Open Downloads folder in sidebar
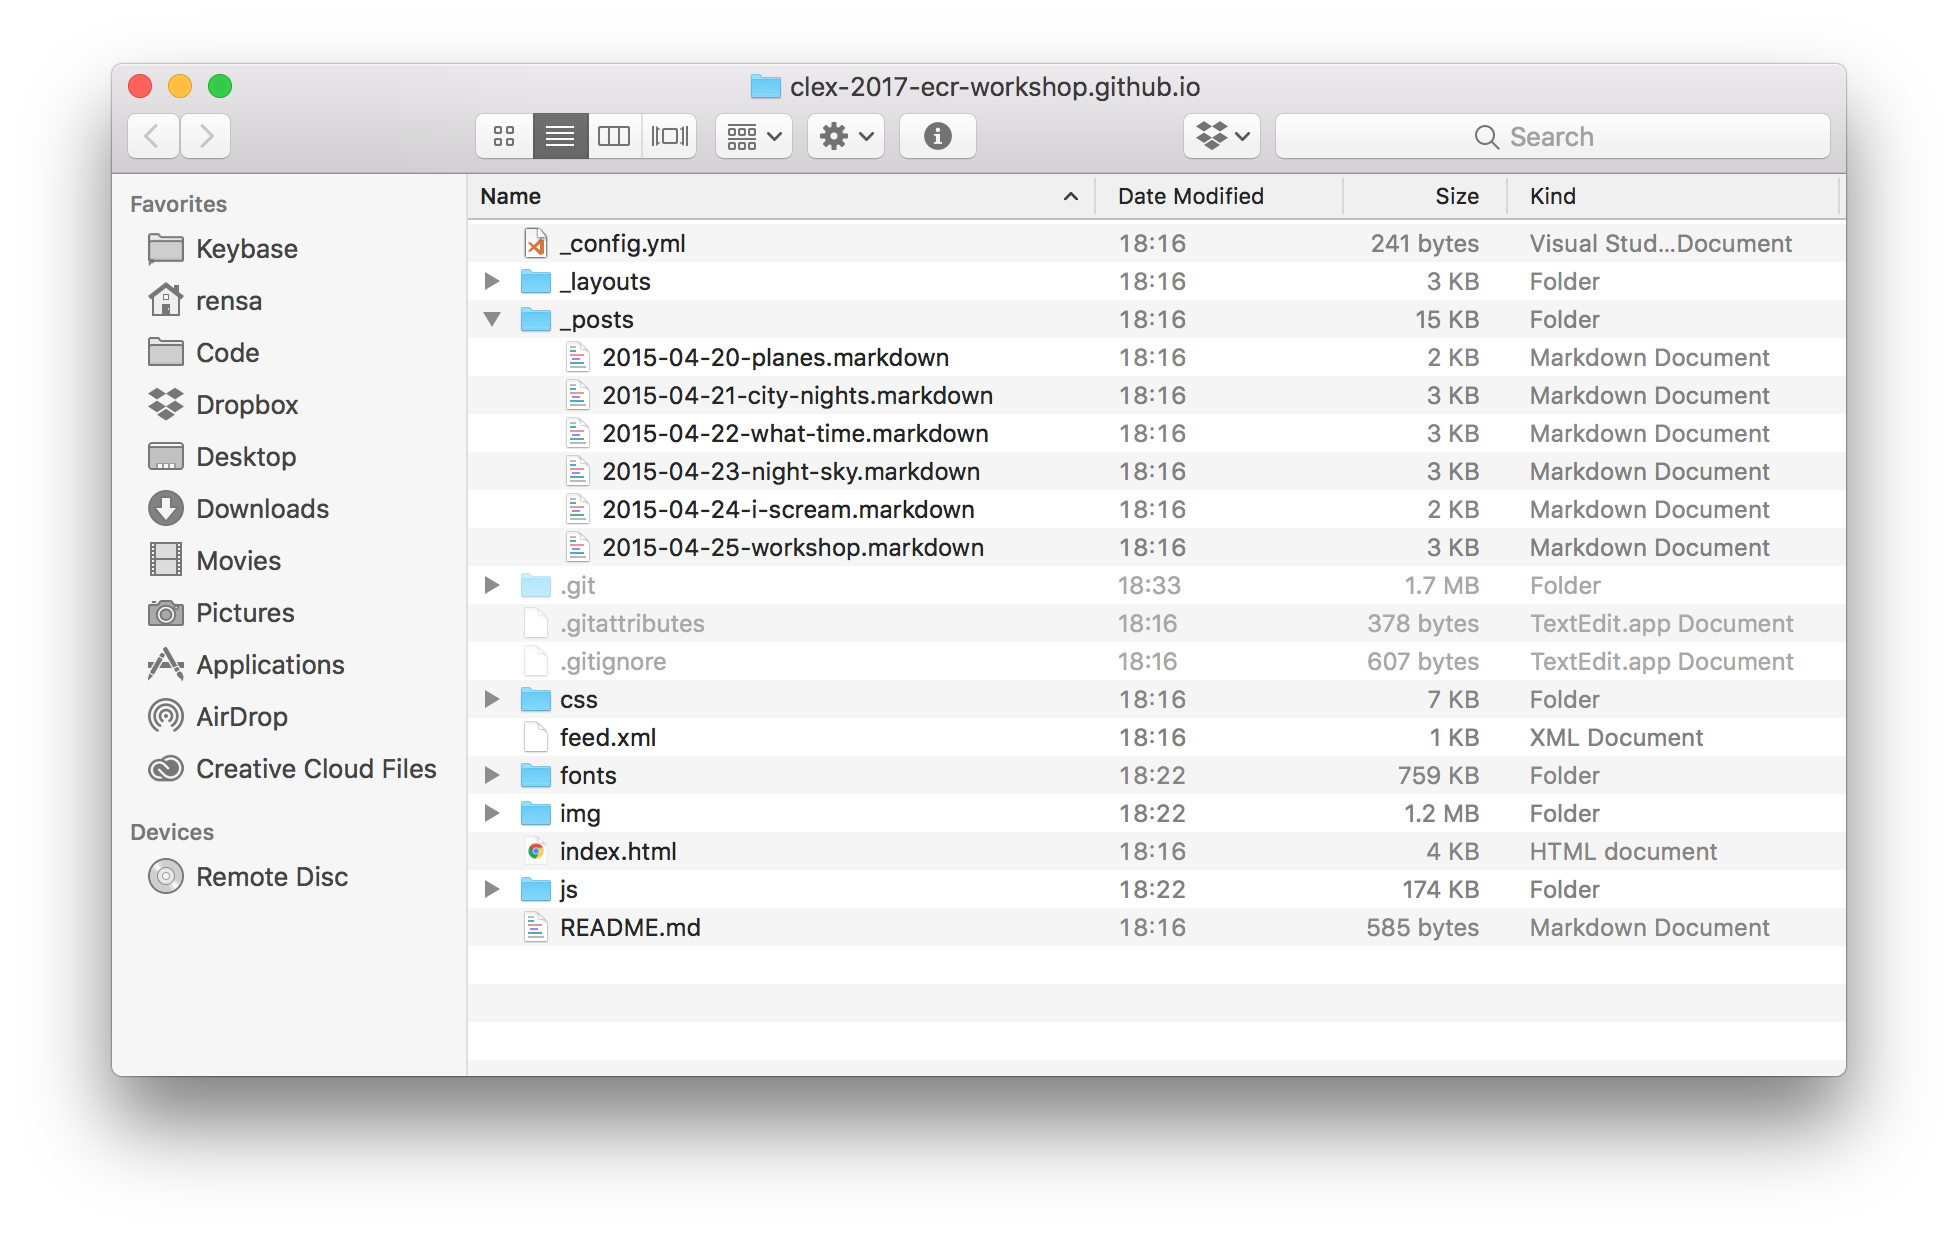1958x1236 pixels. pos(262,509)
